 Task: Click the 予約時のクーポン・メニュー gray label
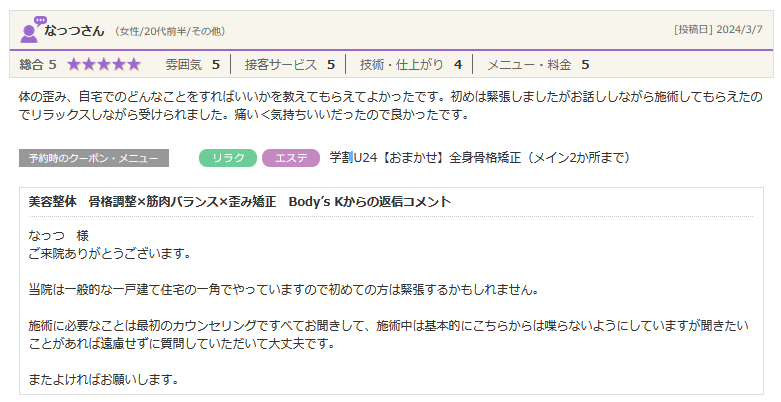coord(94,158)
